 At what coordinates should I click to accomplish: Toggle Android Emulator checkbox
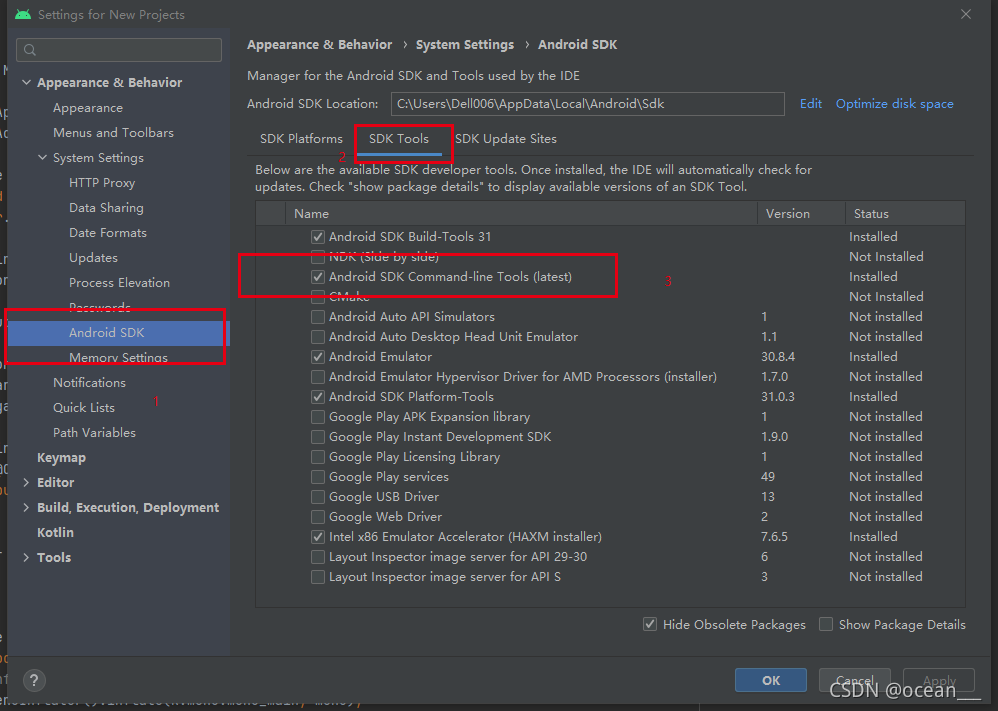[318, 357]
